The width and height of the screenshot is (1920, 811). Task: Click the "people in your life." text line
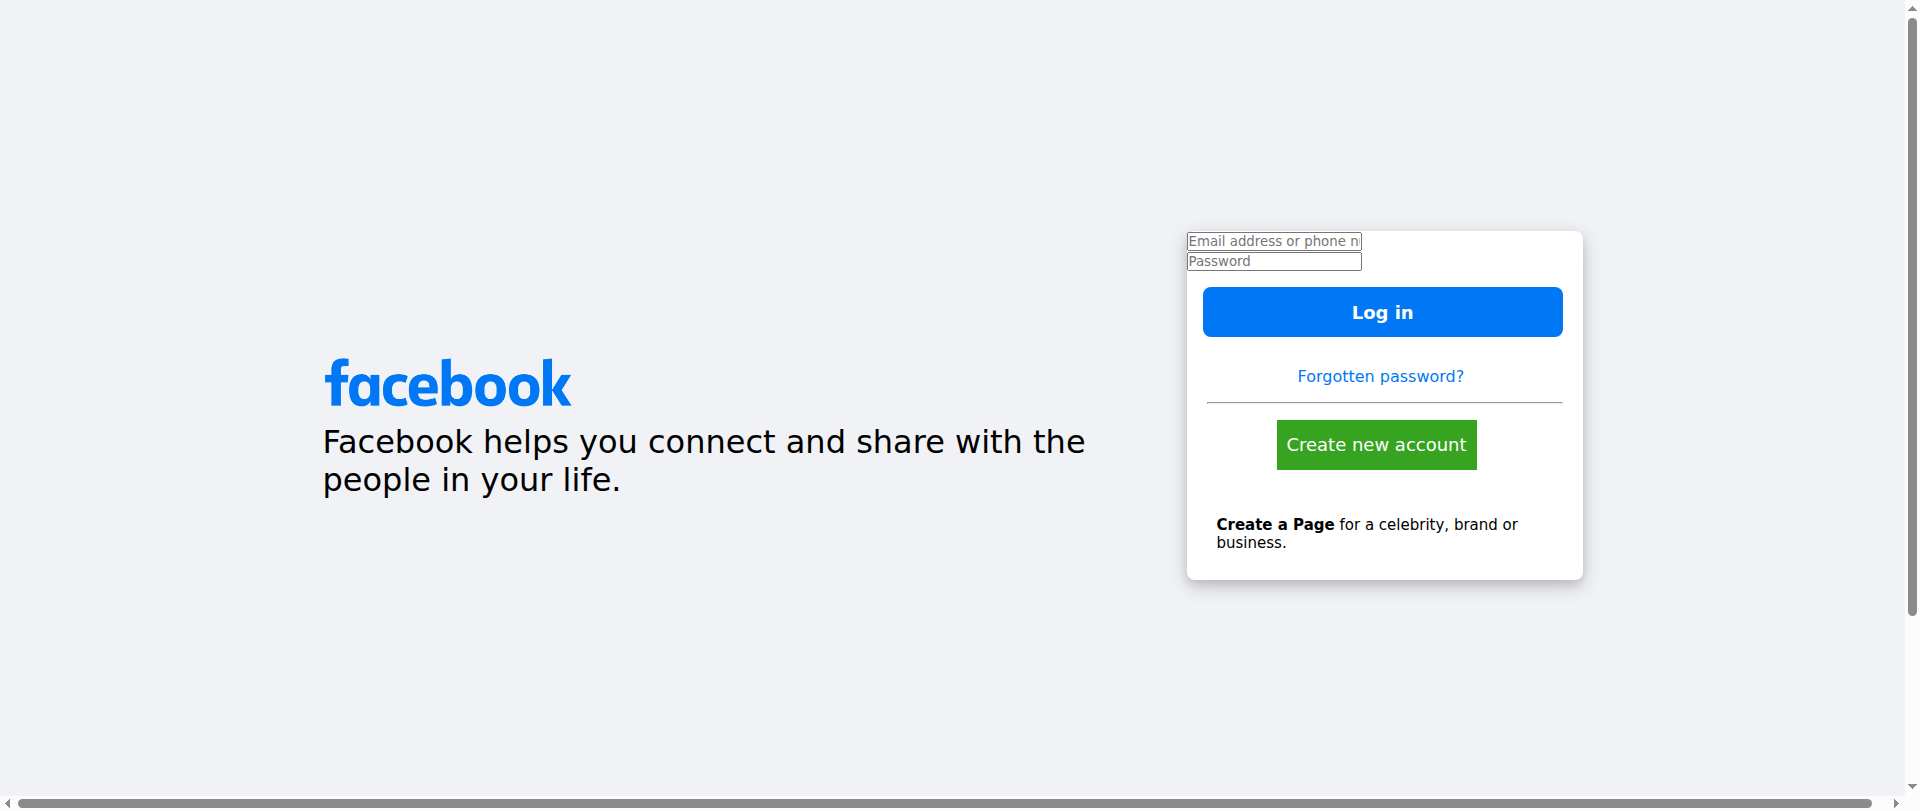(x=471, y=480)
